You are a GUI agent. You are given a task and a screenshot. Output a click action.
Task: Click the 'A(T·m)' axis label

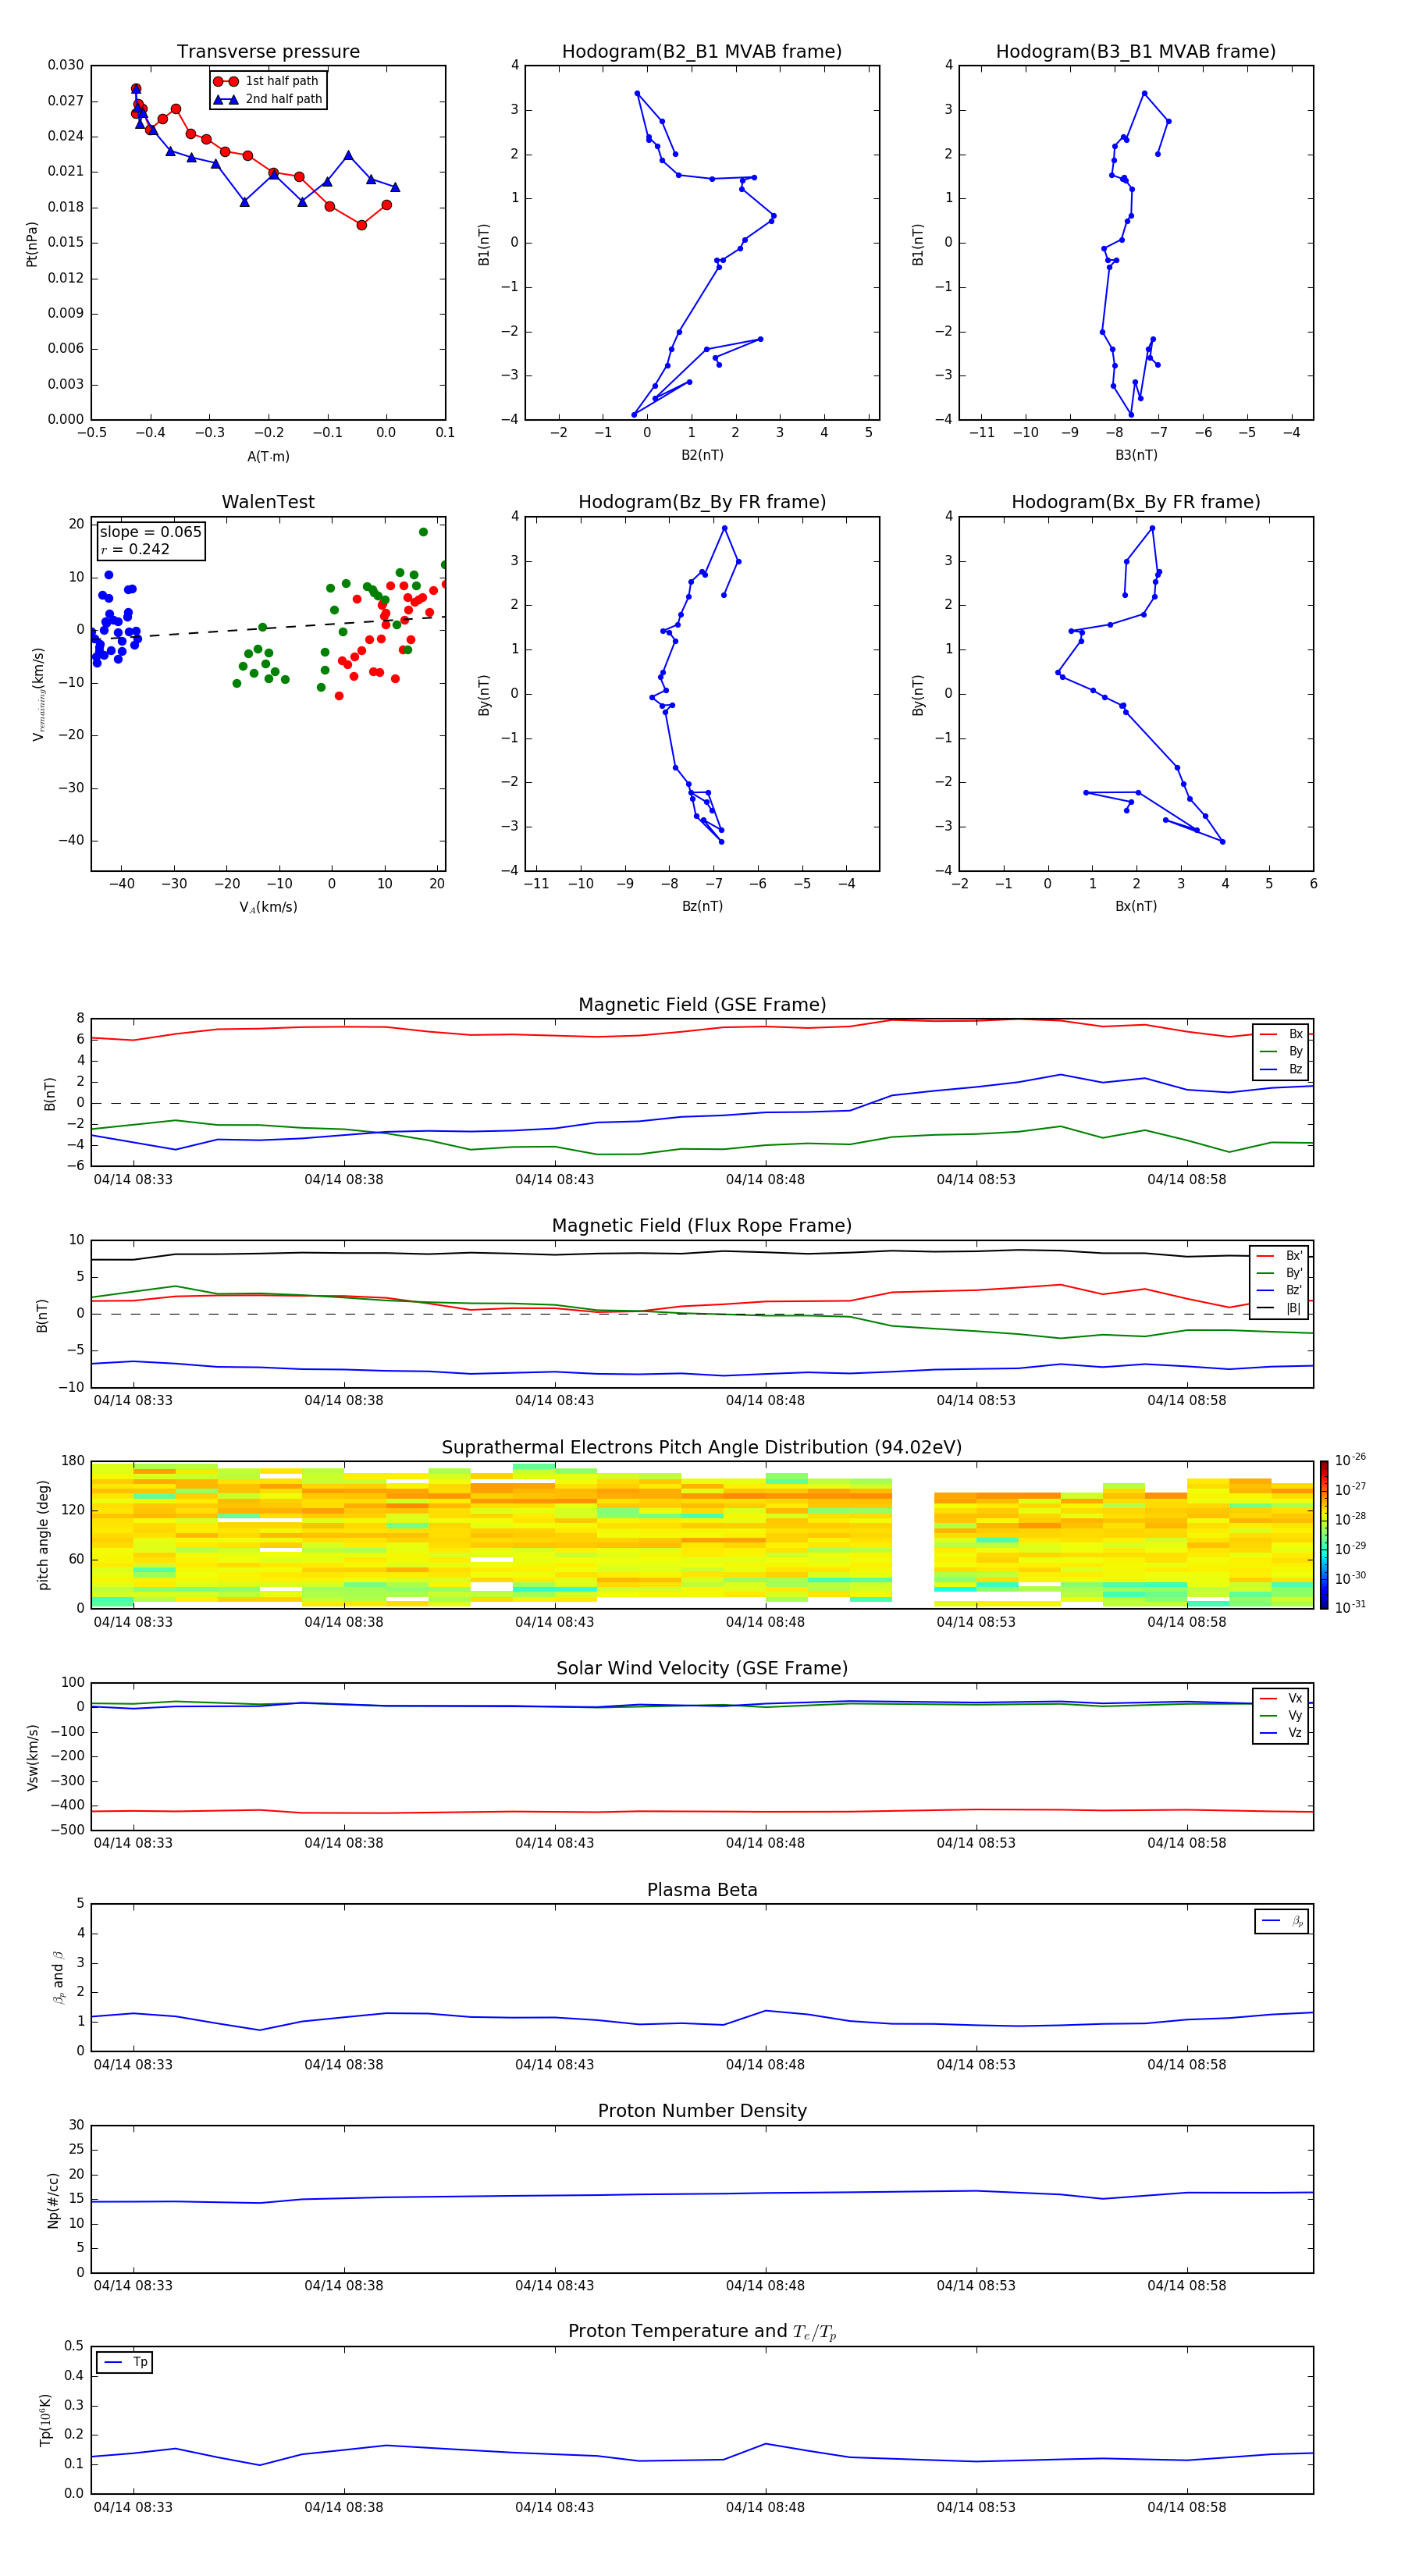pos(268,457)
